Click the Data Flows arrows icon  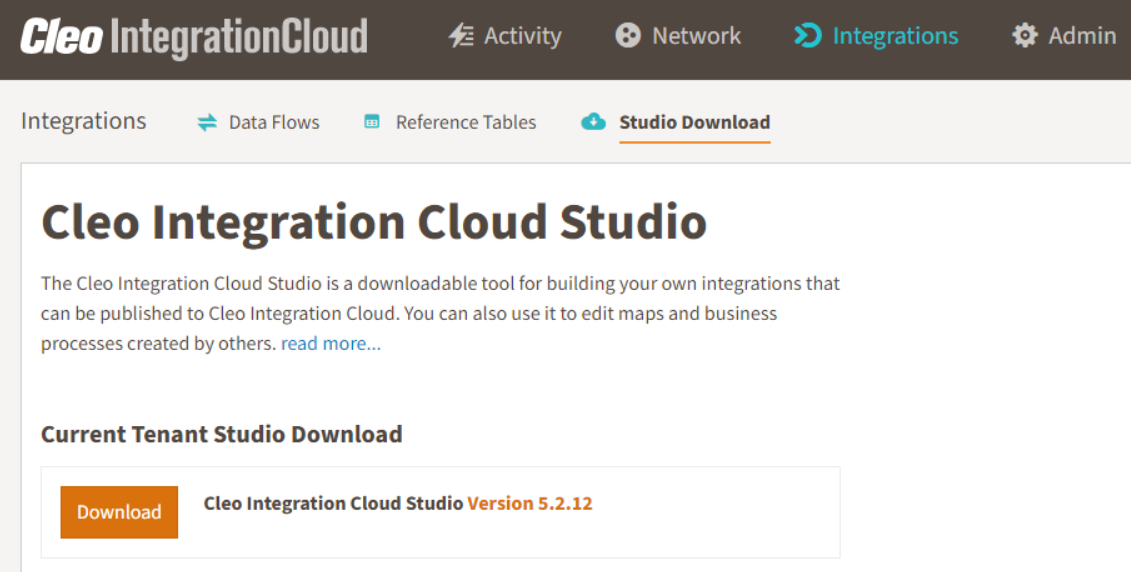[207, 123]
